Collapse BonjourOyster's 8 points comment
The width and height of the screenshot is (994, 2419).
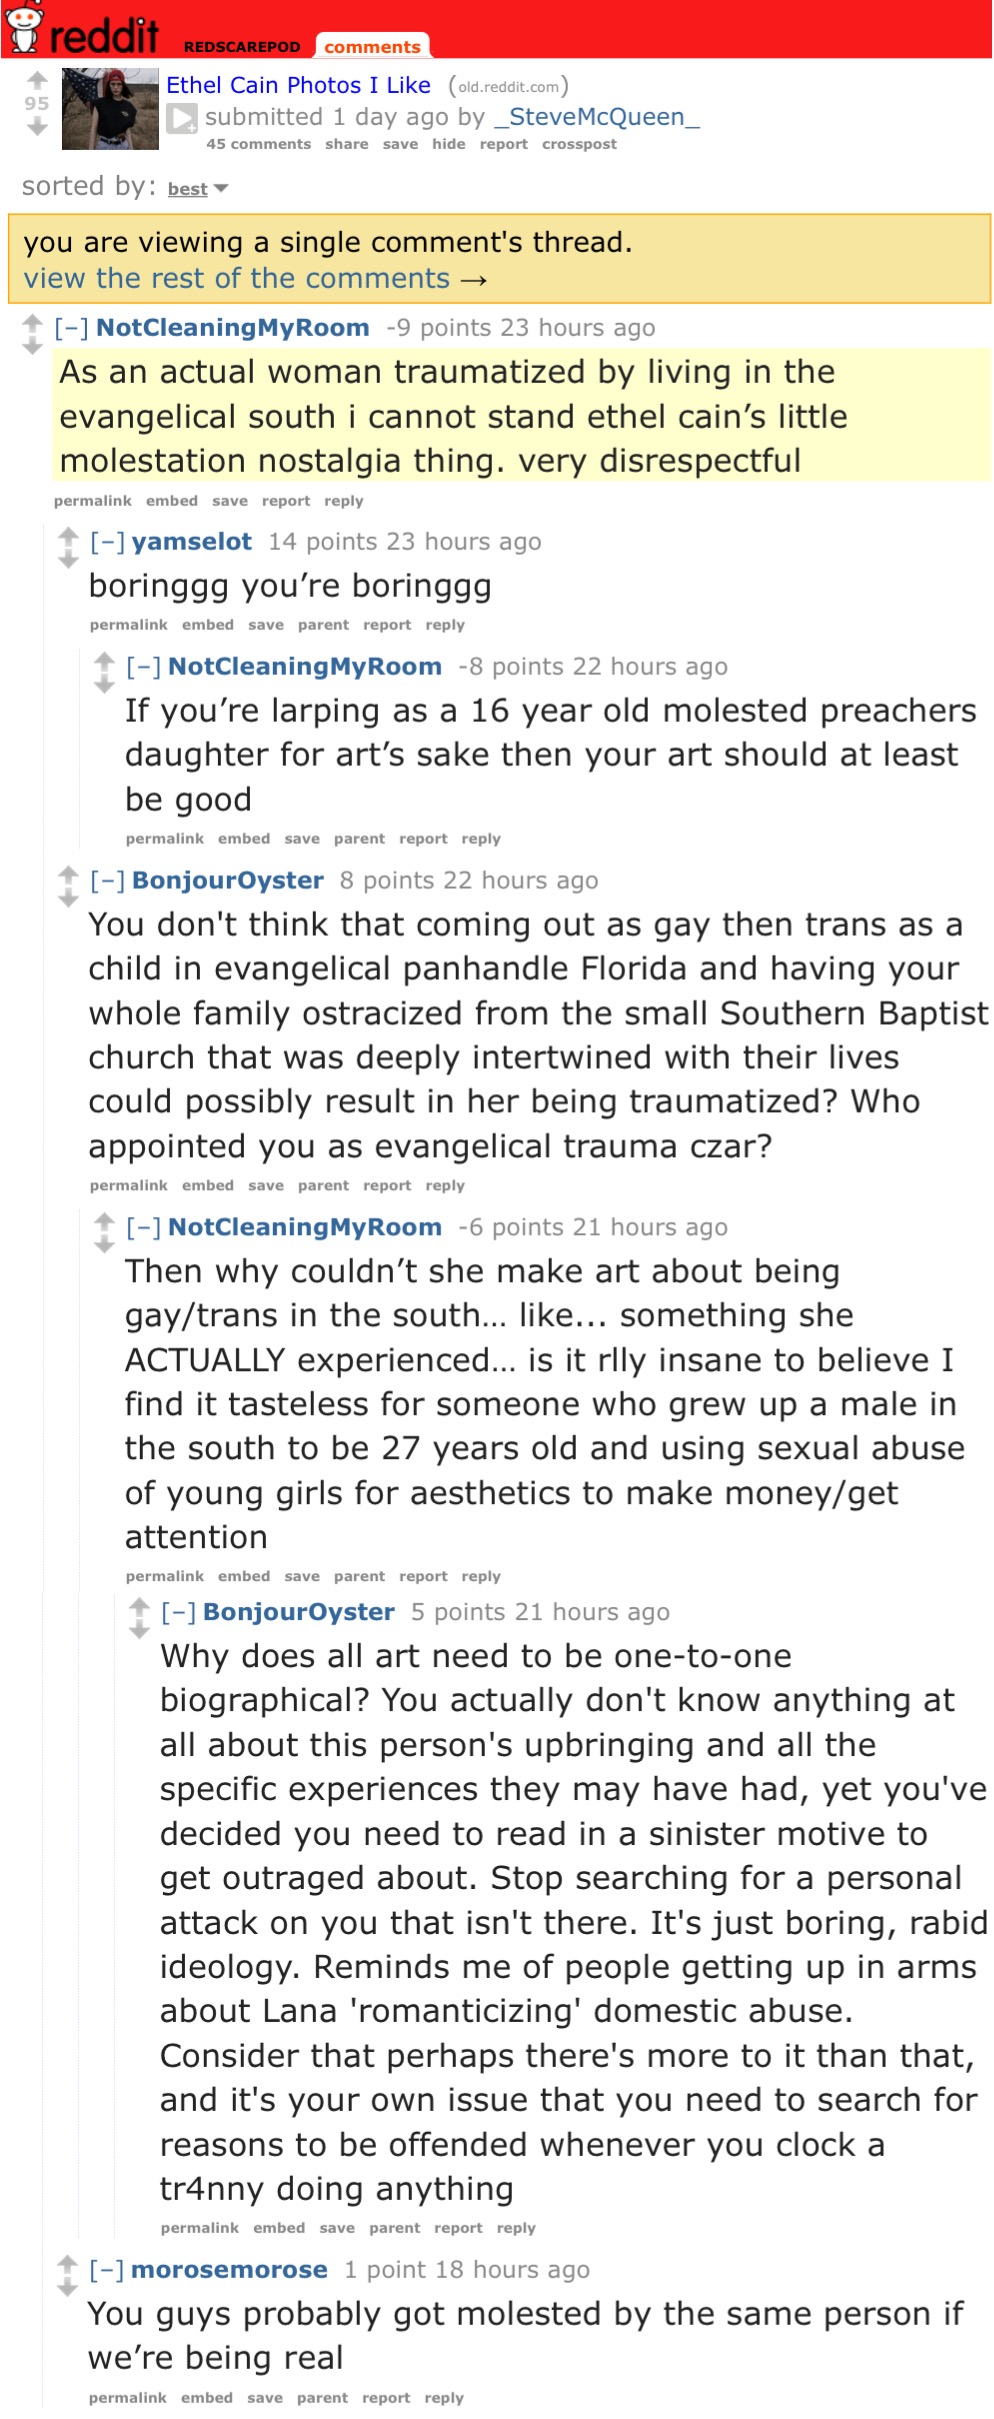pyautogui.click(x=108, y=881)
